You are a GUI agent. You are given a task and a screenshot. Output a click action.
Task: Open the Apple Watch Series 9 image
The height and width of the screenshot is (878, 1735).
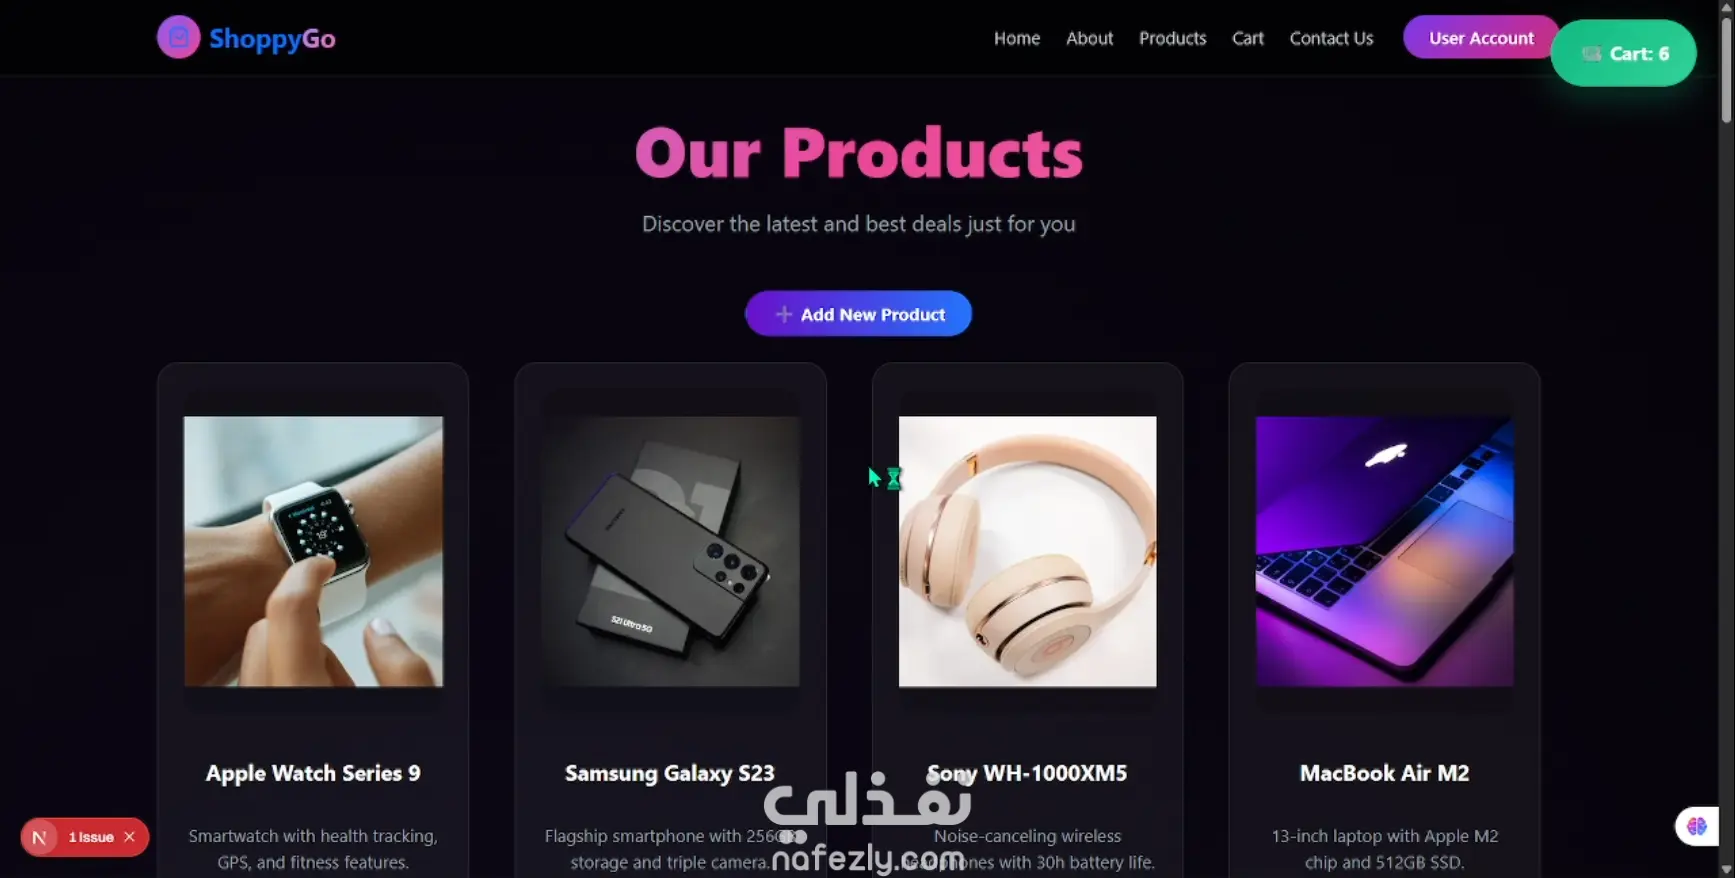313,551
